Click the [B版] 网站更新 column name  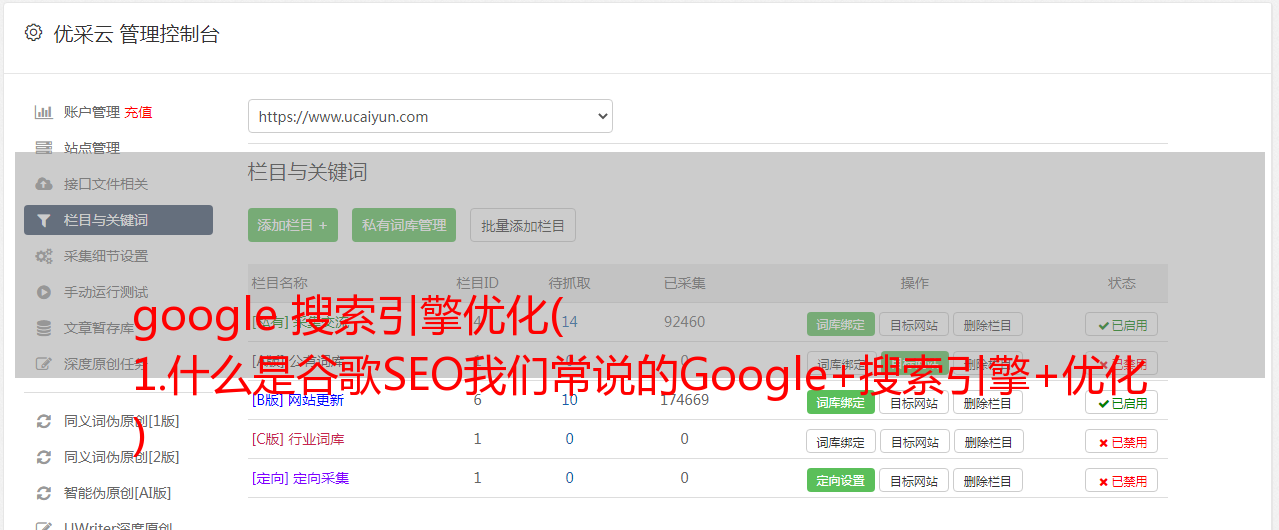point(297,400)
